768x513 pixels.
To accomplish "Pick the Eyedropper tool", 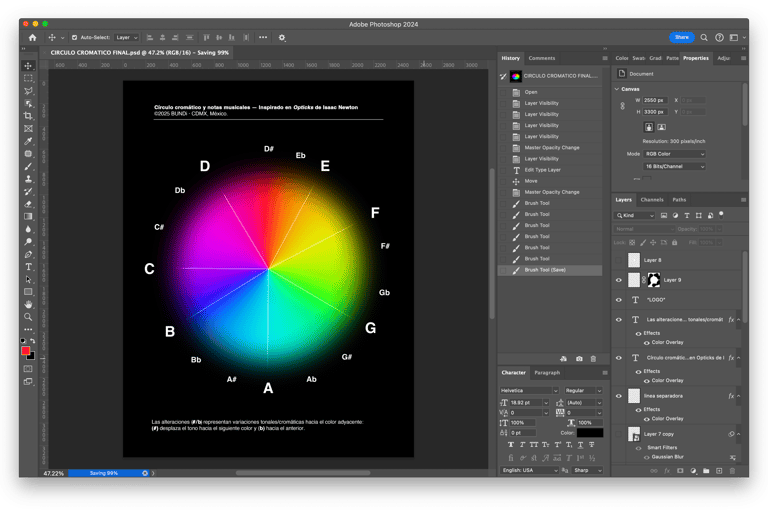I will (x=28, y=141).
